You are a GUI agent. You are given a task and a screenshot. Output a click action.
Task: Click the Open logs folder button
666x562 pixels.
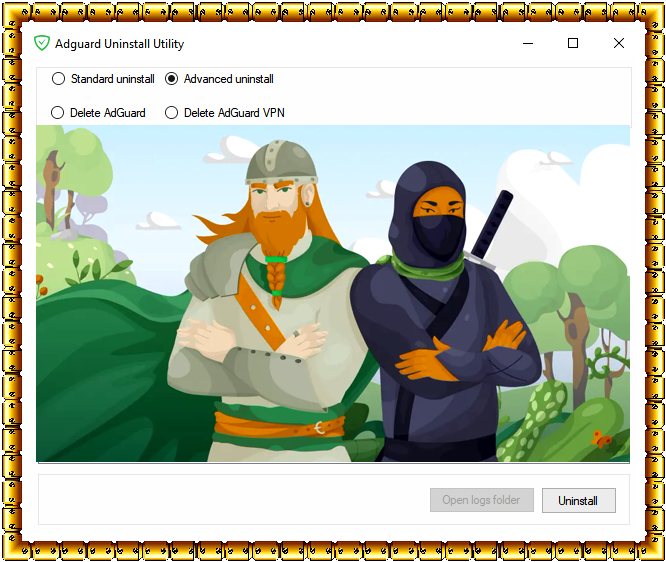(x=482, y=500)
